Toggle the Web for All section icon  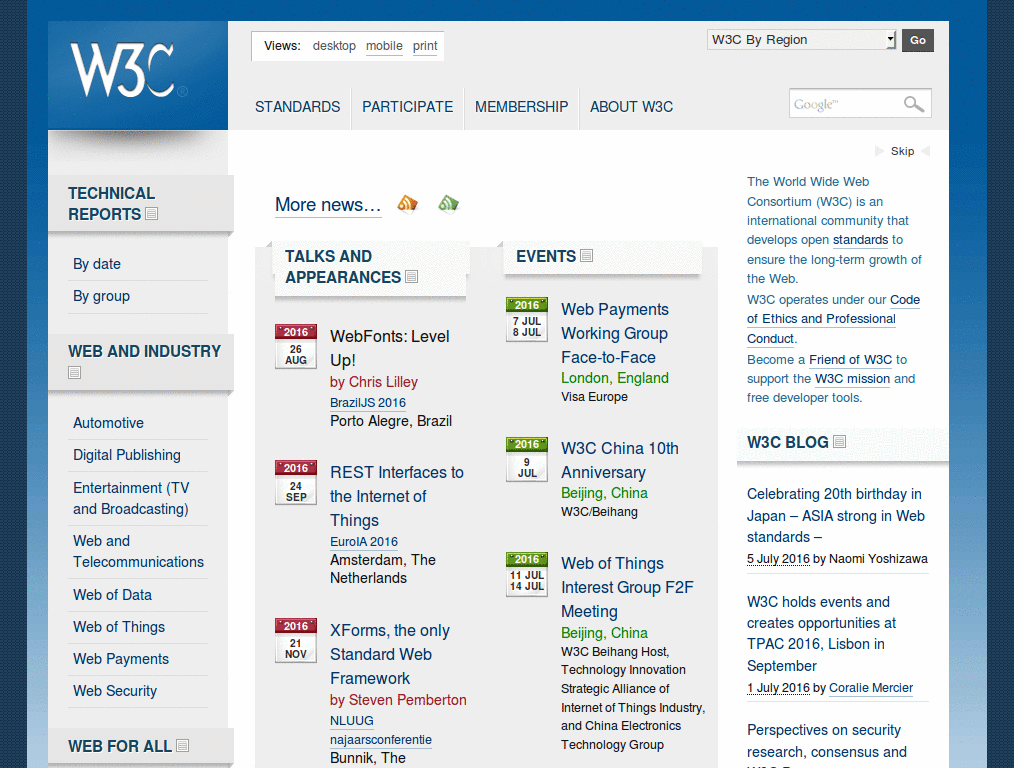[183, 745]
